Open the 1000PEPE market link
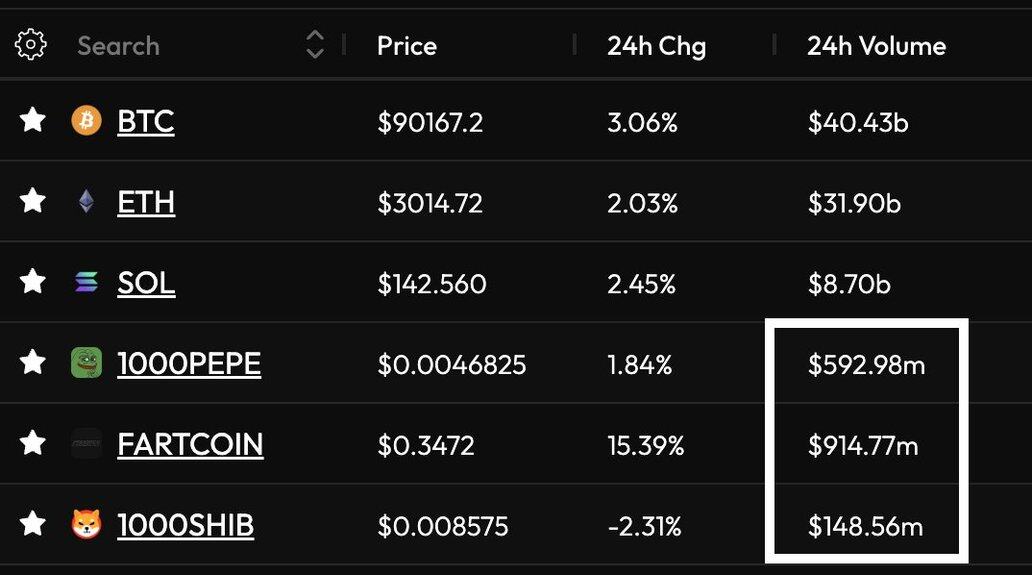 tap(189, 363)
